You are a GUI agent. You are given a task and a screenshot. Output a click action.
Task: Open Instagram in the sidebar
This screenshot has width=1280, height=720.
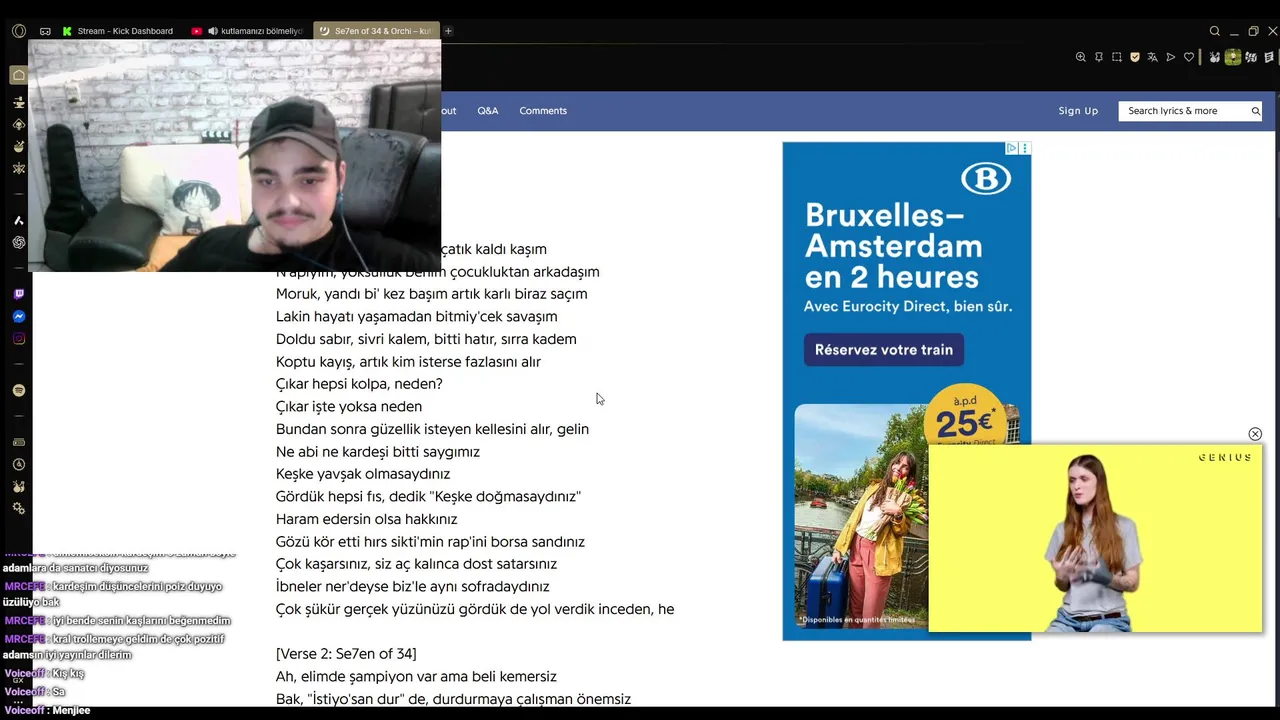(18, 339)
